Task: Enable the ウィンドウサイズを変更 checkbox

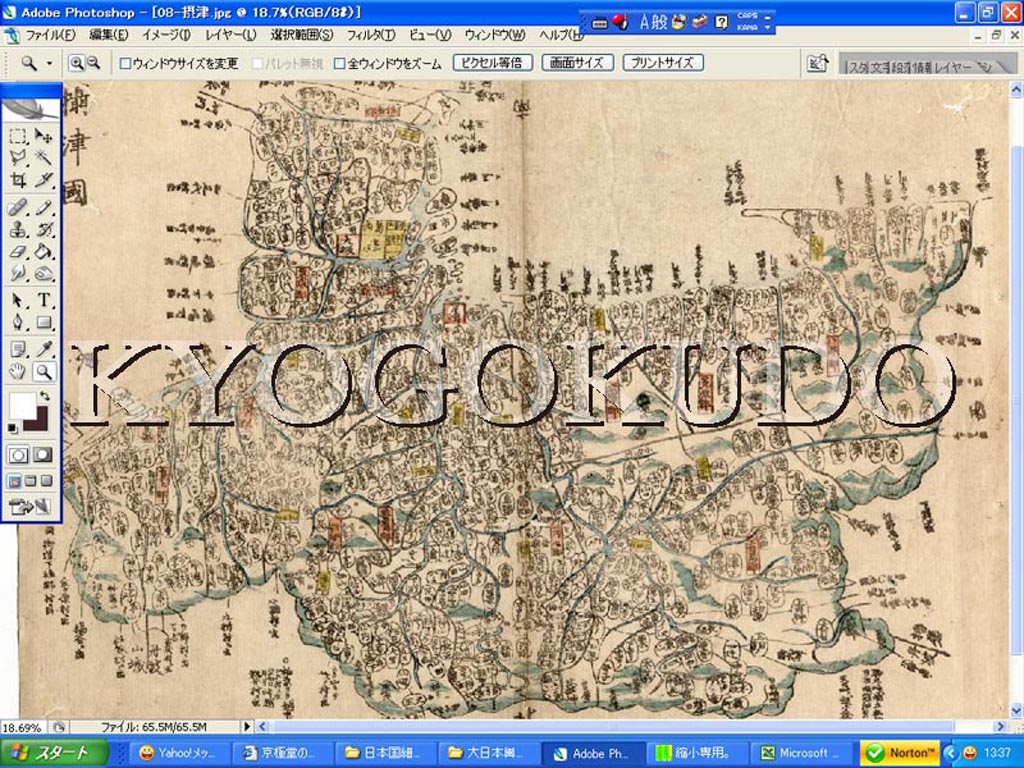Action: [125, 64]
